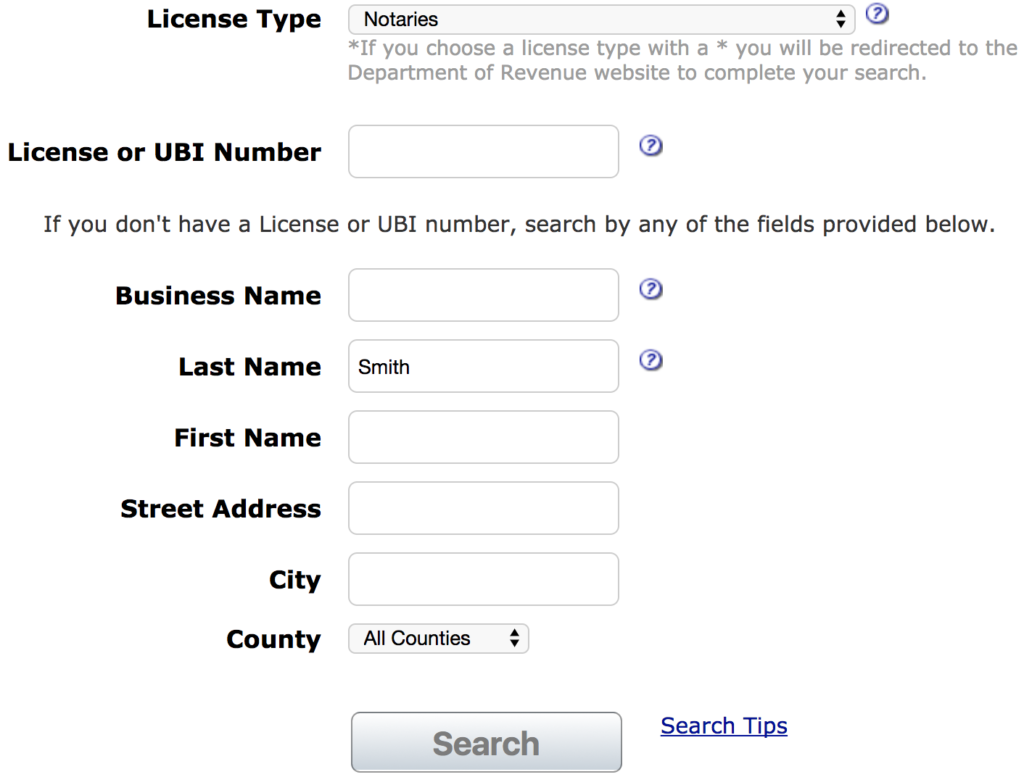Show the Business Name help tooltip icon
Screen dimensions: 1024x777
[x=651, y=290]
